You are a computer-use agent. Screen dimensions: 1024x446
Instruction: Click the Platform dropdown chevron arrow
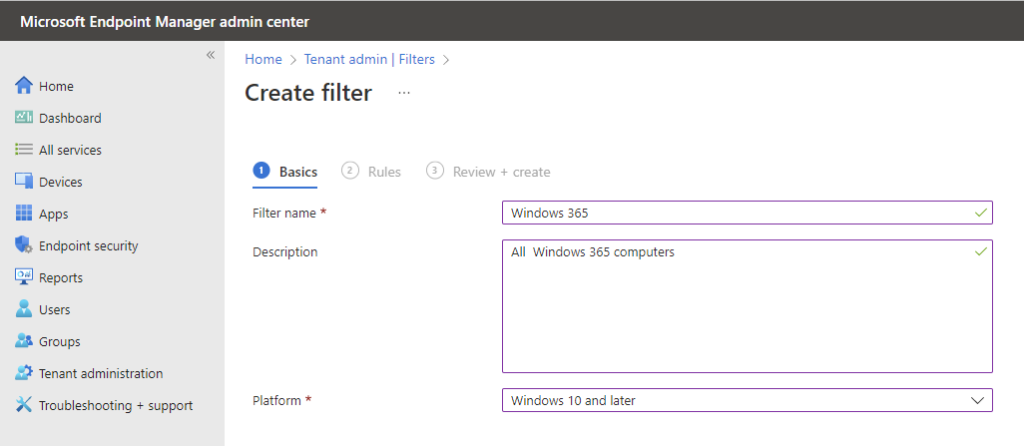(x=978, y=400)
